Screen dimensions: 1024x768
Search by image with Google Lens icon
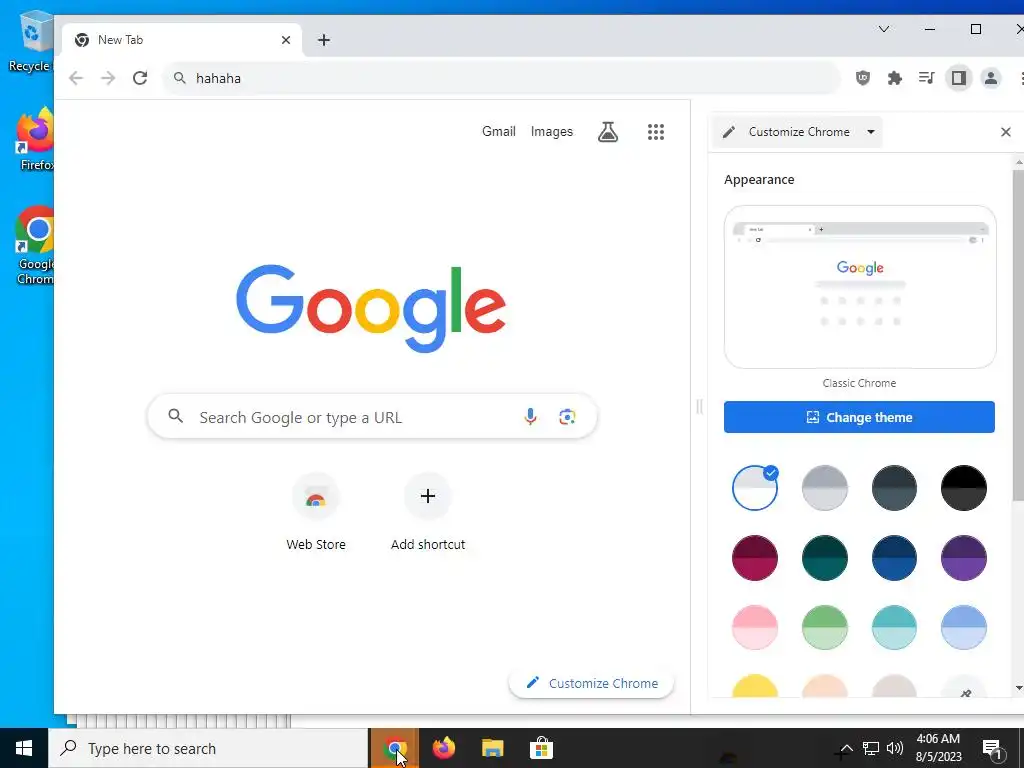click(x=568, y=417)
